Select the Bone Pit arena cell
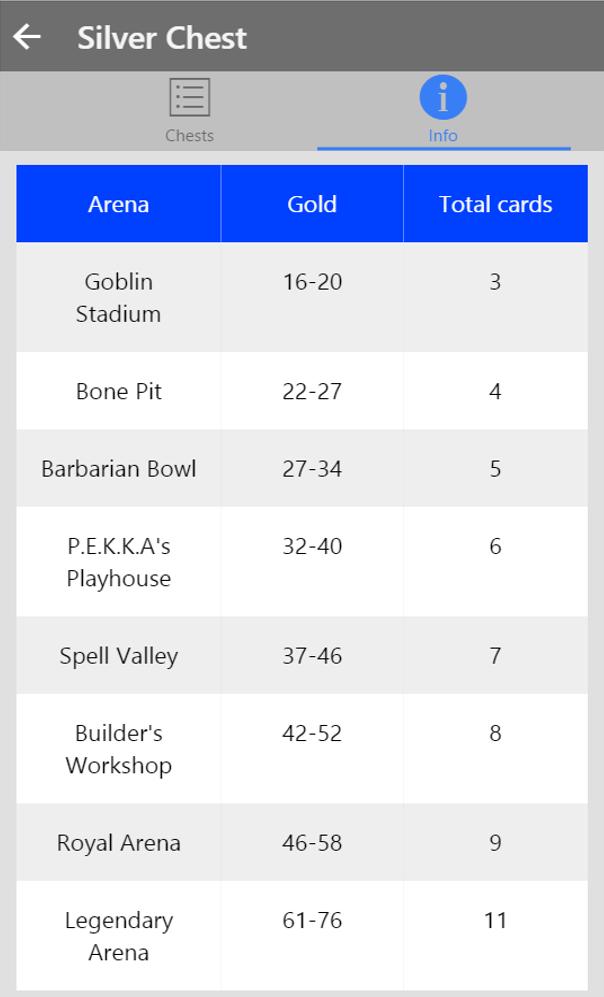The height and width of the screenshot is (997, 604). (x=118, y=391)
